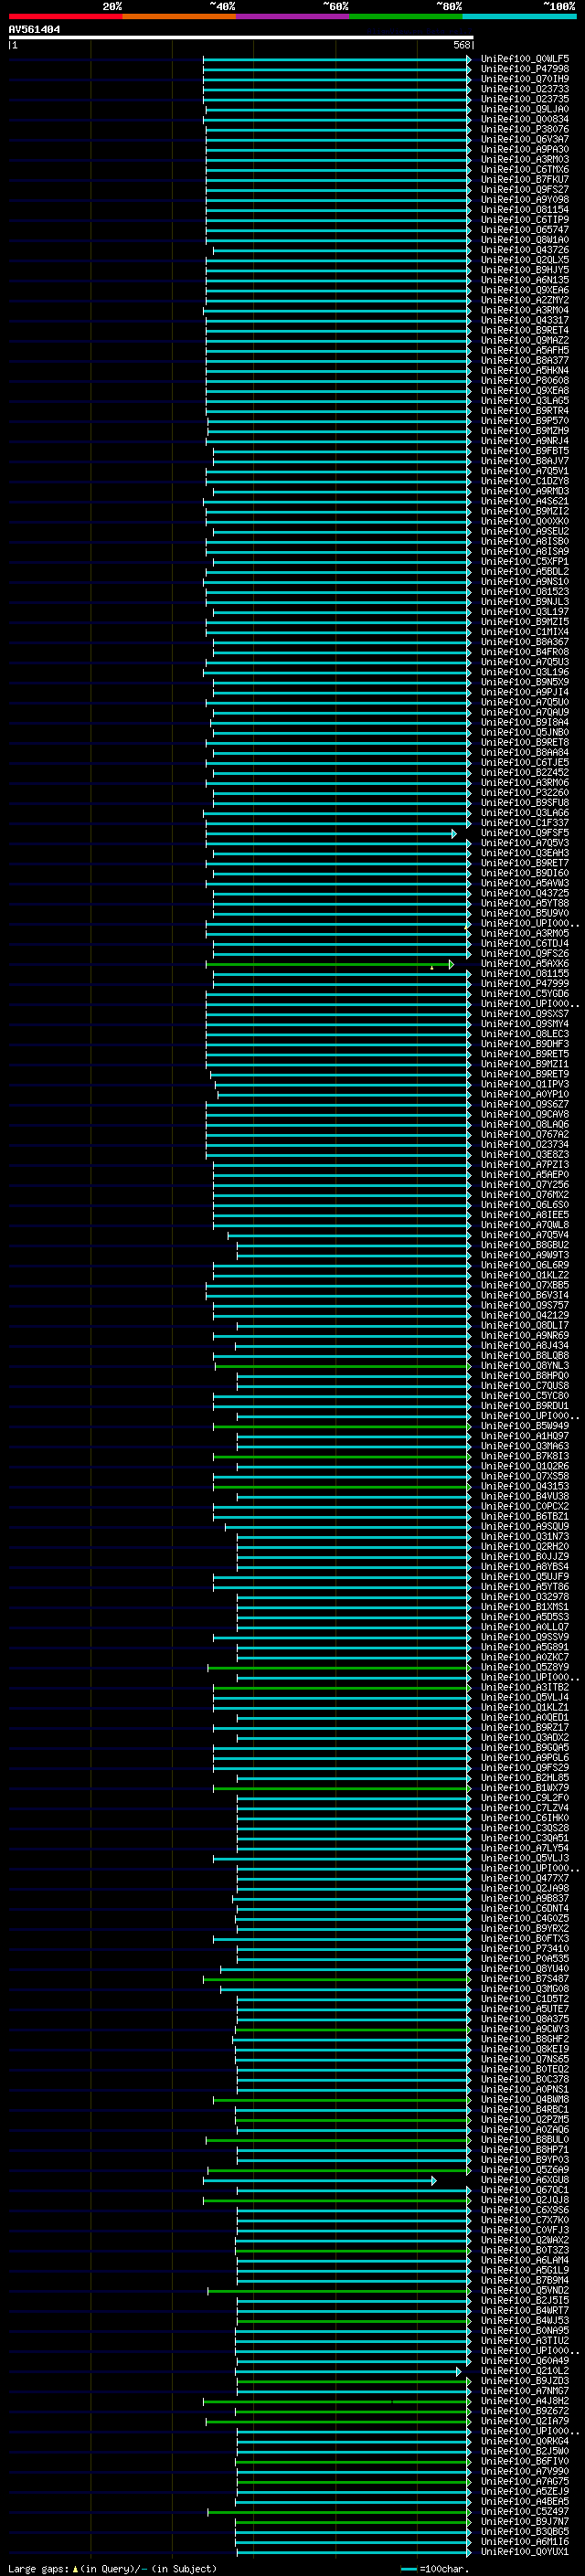Open hit UniRef100_A5AFH5
This screenshot has height=2576, width=585.
coord(524,350)
